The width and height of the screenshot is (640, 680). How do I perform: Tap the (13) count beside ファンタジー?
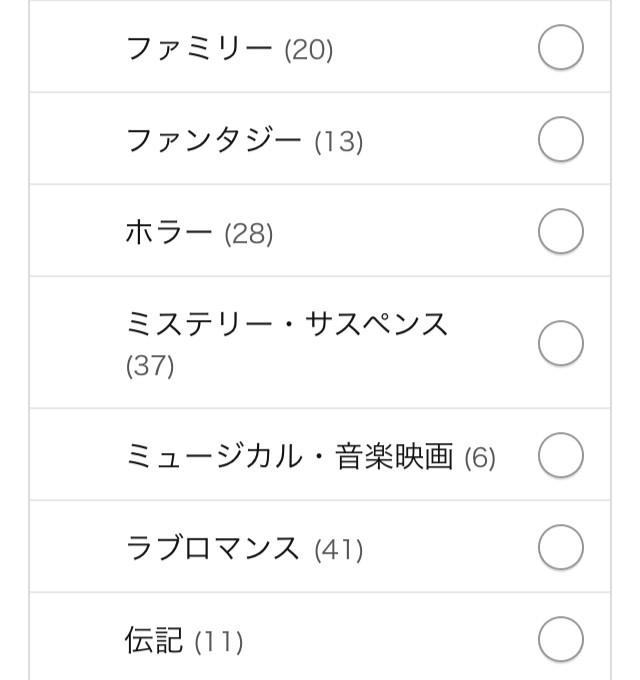(x=339, y=142)
